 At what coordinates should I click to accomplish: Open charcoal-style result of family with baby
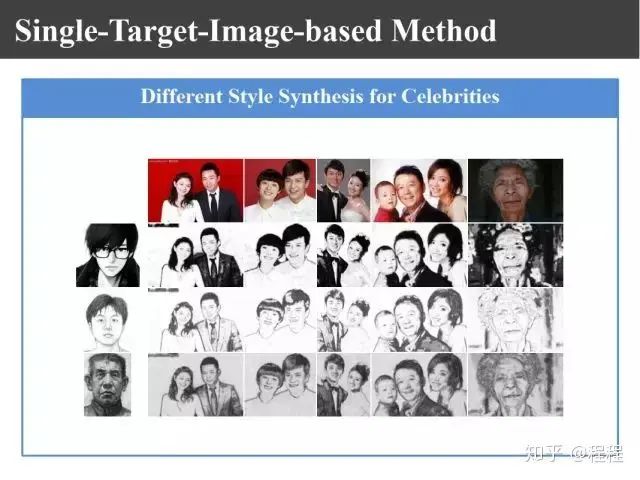coord(419,384)
